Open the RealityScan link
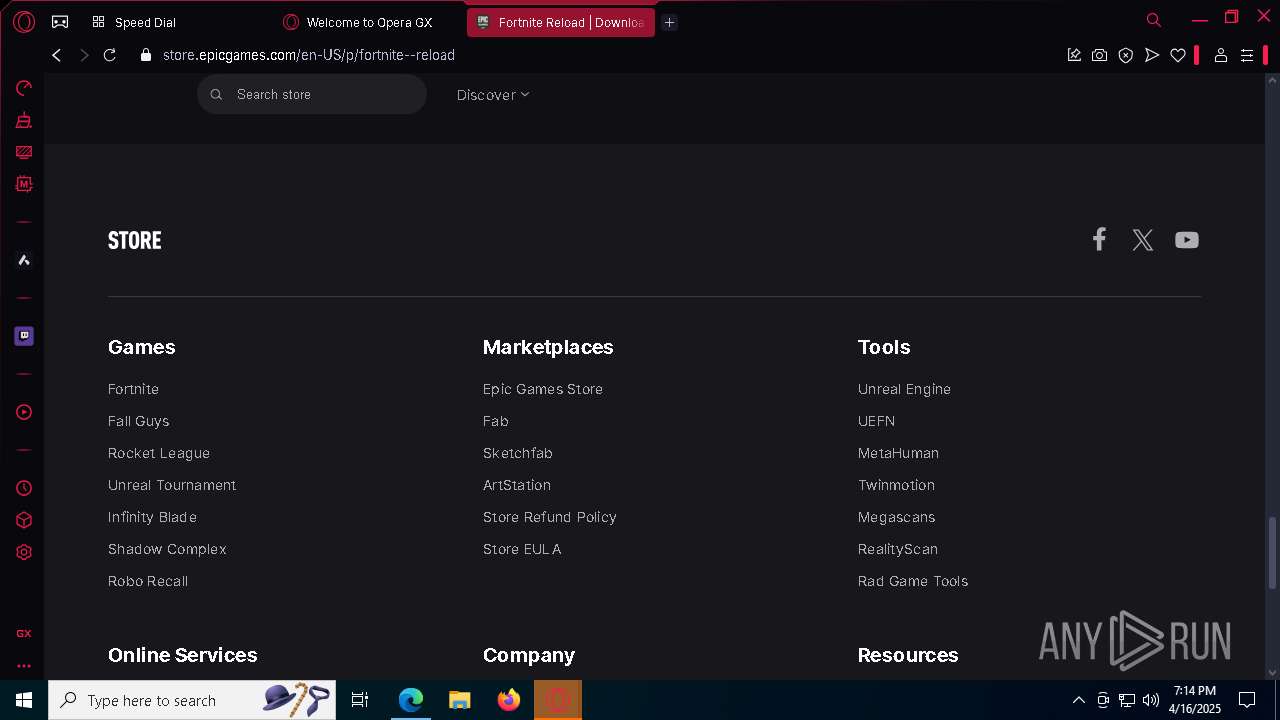Viewport: 1280px width, 720px height. 898,549
